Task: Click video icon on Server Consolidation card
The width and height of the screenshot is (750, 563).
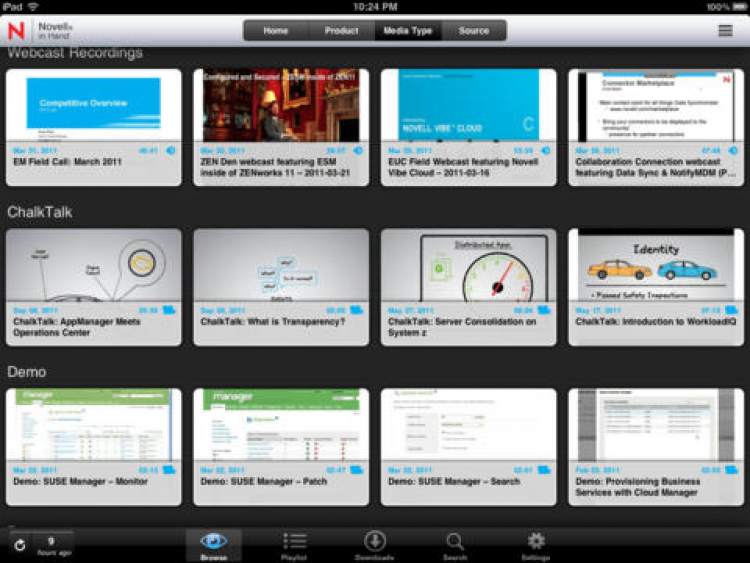Action: click(544, 310)
